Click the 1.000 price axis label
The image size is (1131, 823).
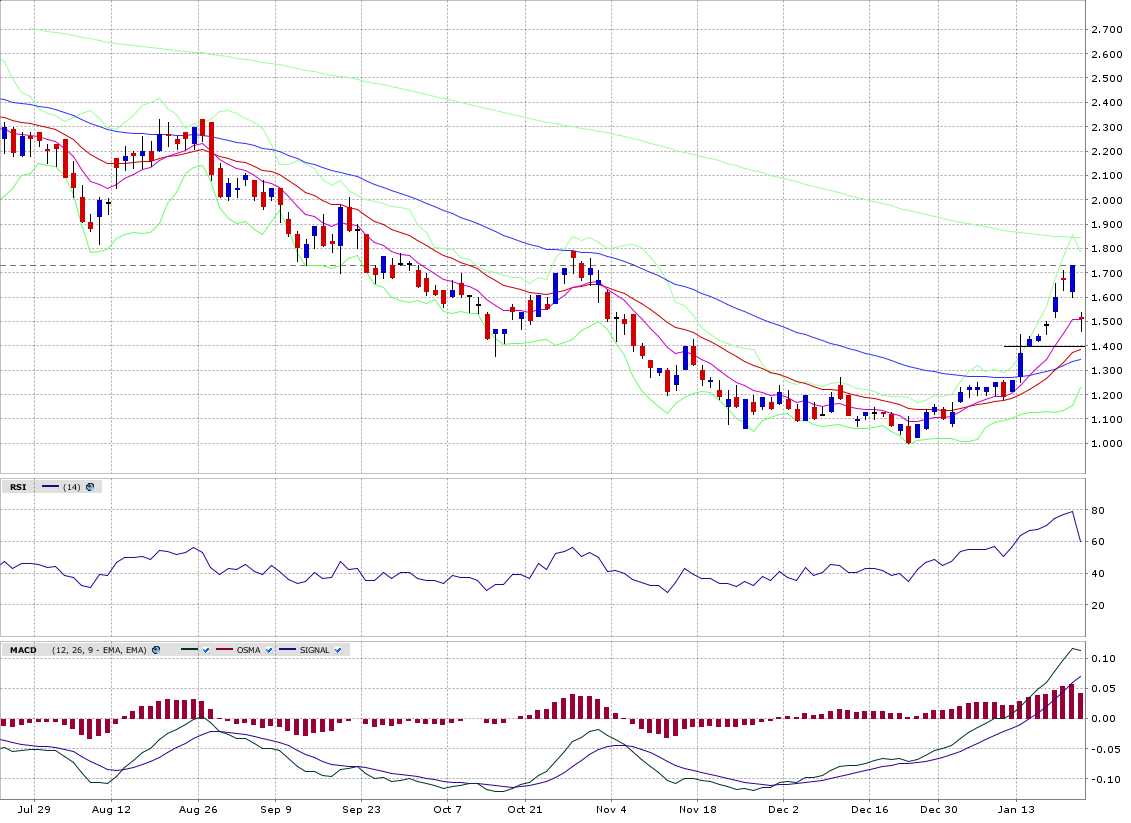coord(1105,444)
